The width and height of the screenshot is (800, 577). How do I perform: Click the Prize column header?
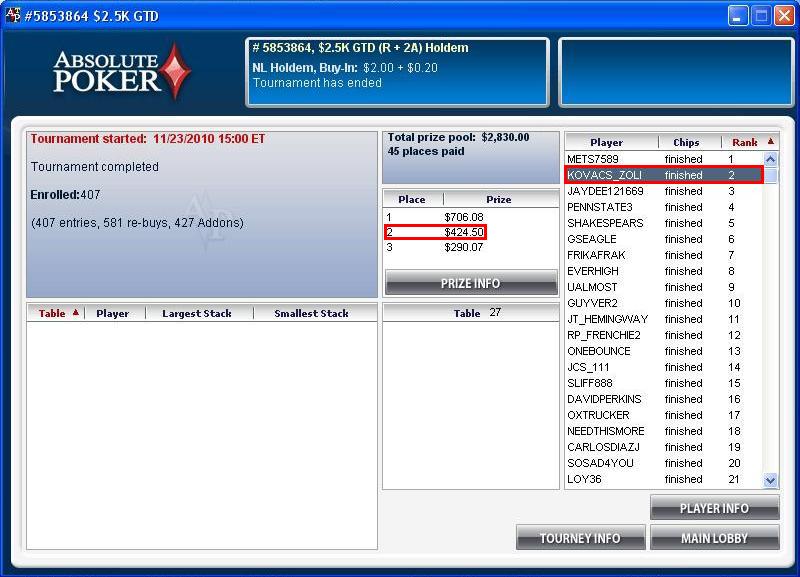[x=498, y=199]
